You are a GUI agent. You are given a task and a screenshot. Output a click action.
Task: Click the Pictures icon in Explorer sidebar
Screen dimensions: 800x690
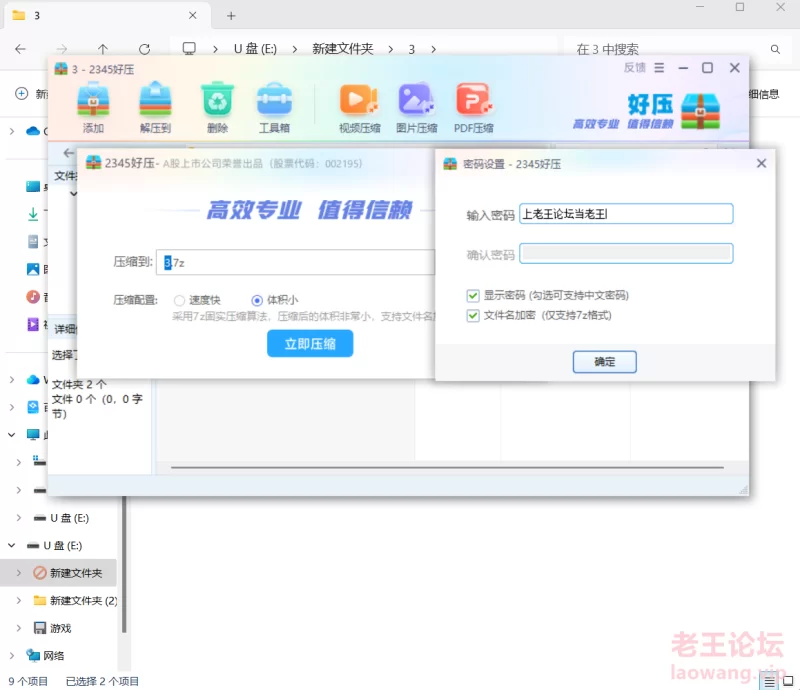(33, 269)
